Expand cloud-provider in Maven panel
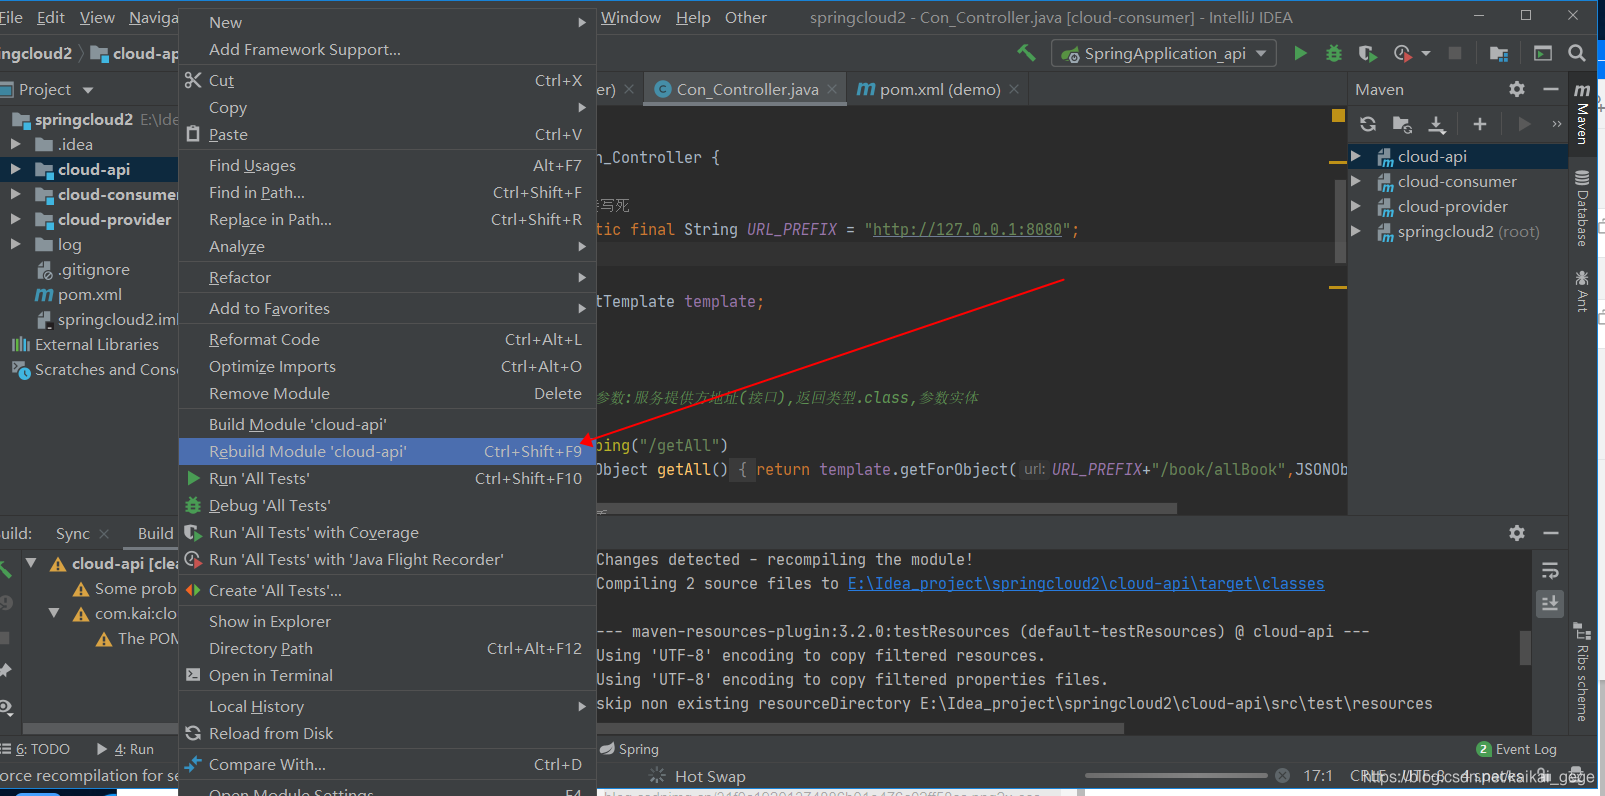The image size is (1605, 796). 1356,206
